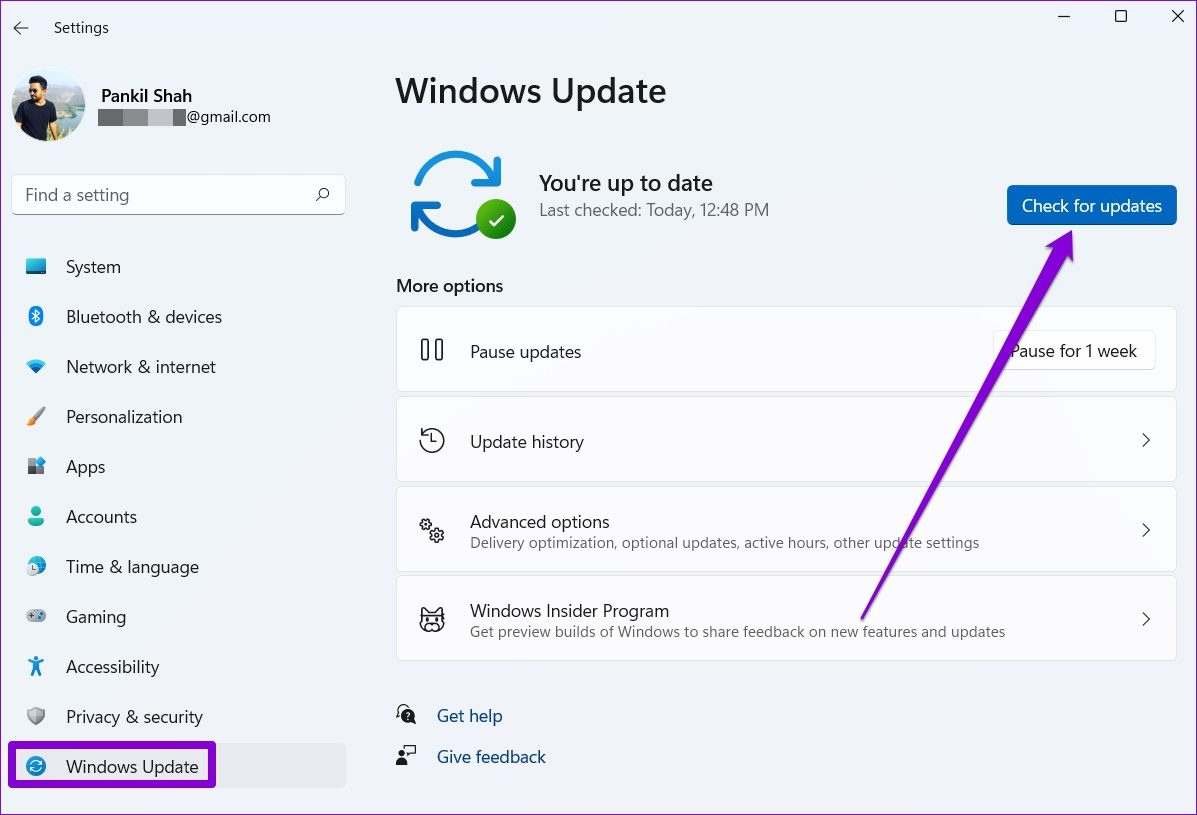Select Gaming in the sidebar
Image resolution: width=1197 pixels, height=815 pixels.
(96, 617)
